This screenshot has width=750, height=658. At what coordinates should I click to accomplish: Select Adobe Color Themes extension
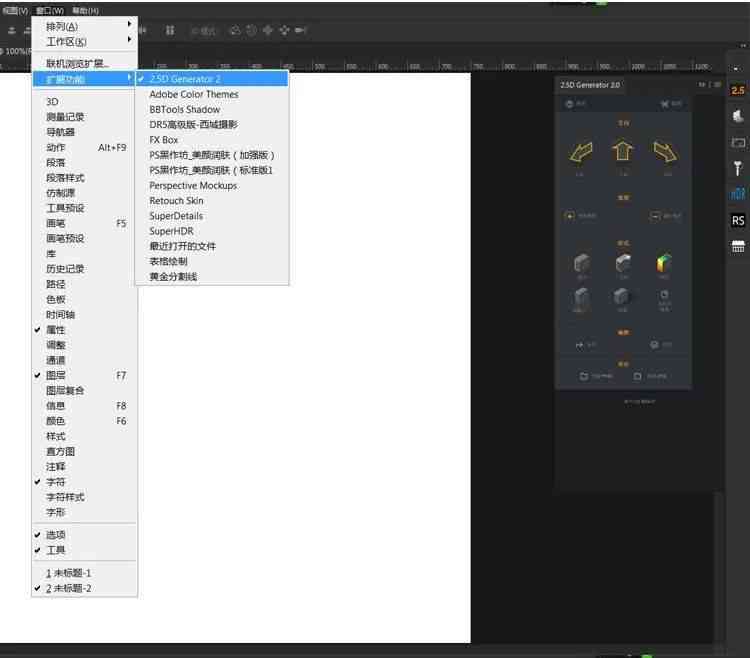pos(212,94)
